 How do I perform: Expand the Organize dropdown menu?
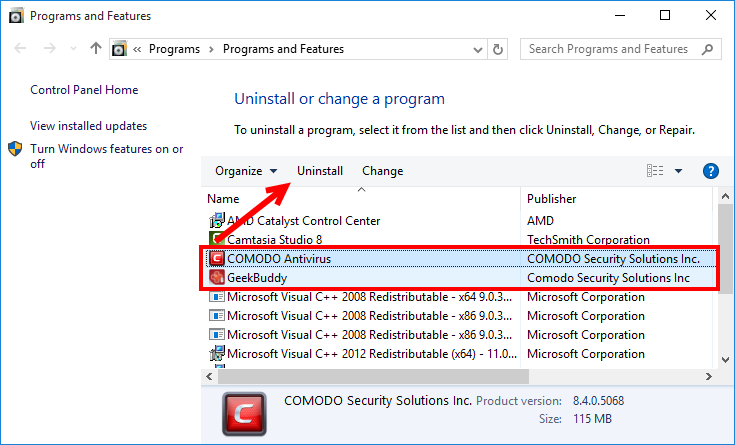[x=246, y=171]
